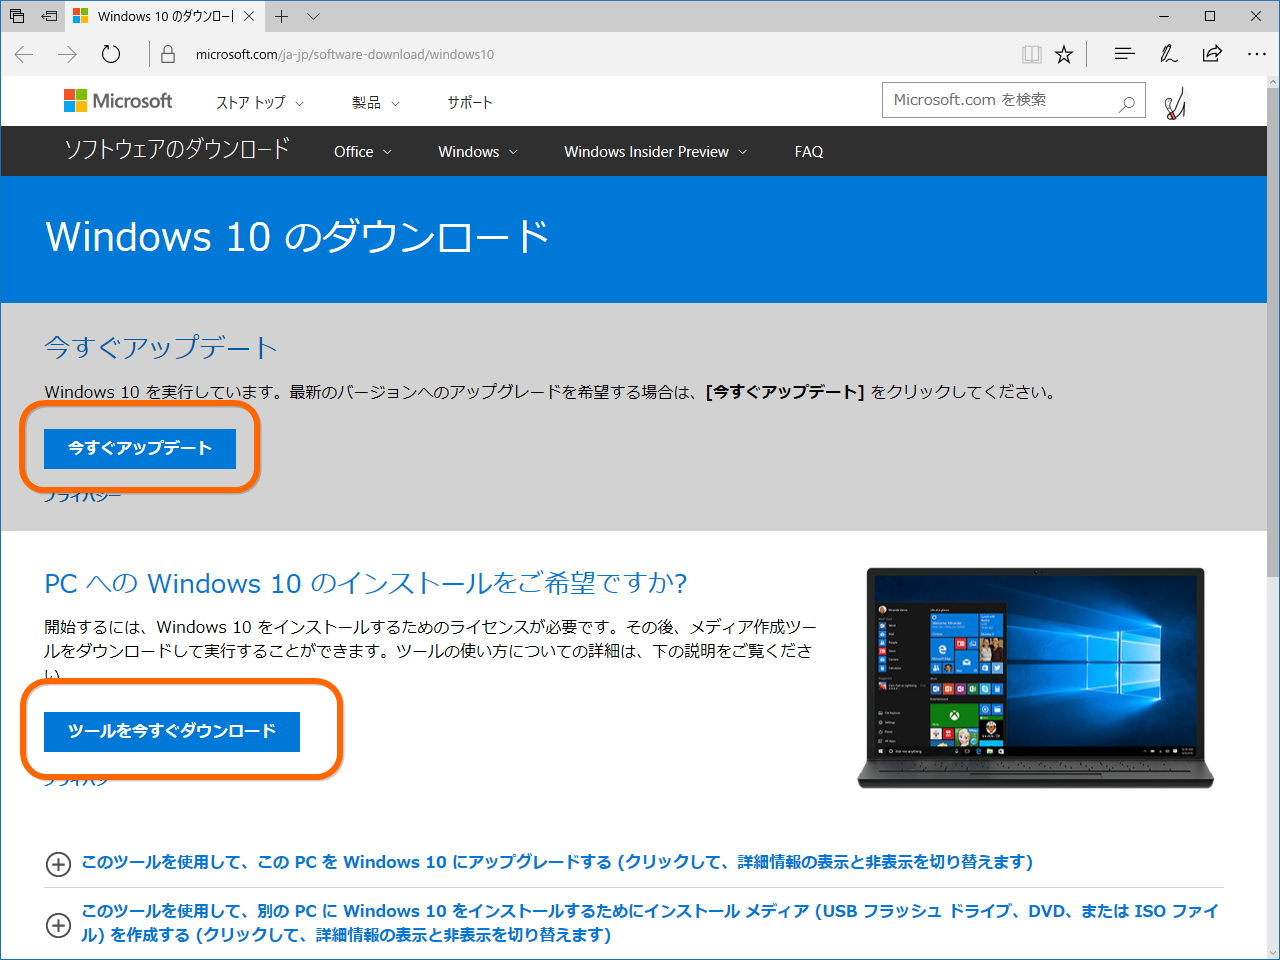Screen dimensions: 1280x960
Task: Click the ツールを今すぐダウンロード button
Action: pos(171,732)
